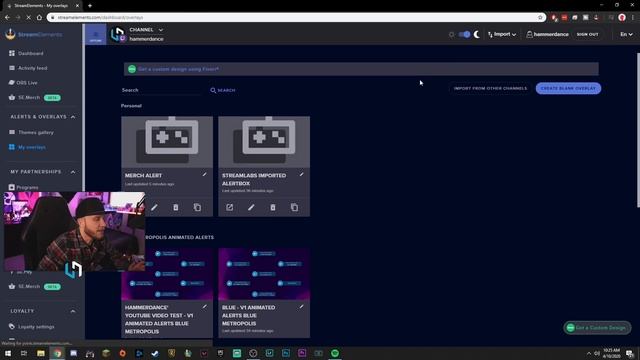The height and width of the screenshot is (360, 640).
Task: Click the Fiverr custom design banner link
Action: (x=178, y=69)
